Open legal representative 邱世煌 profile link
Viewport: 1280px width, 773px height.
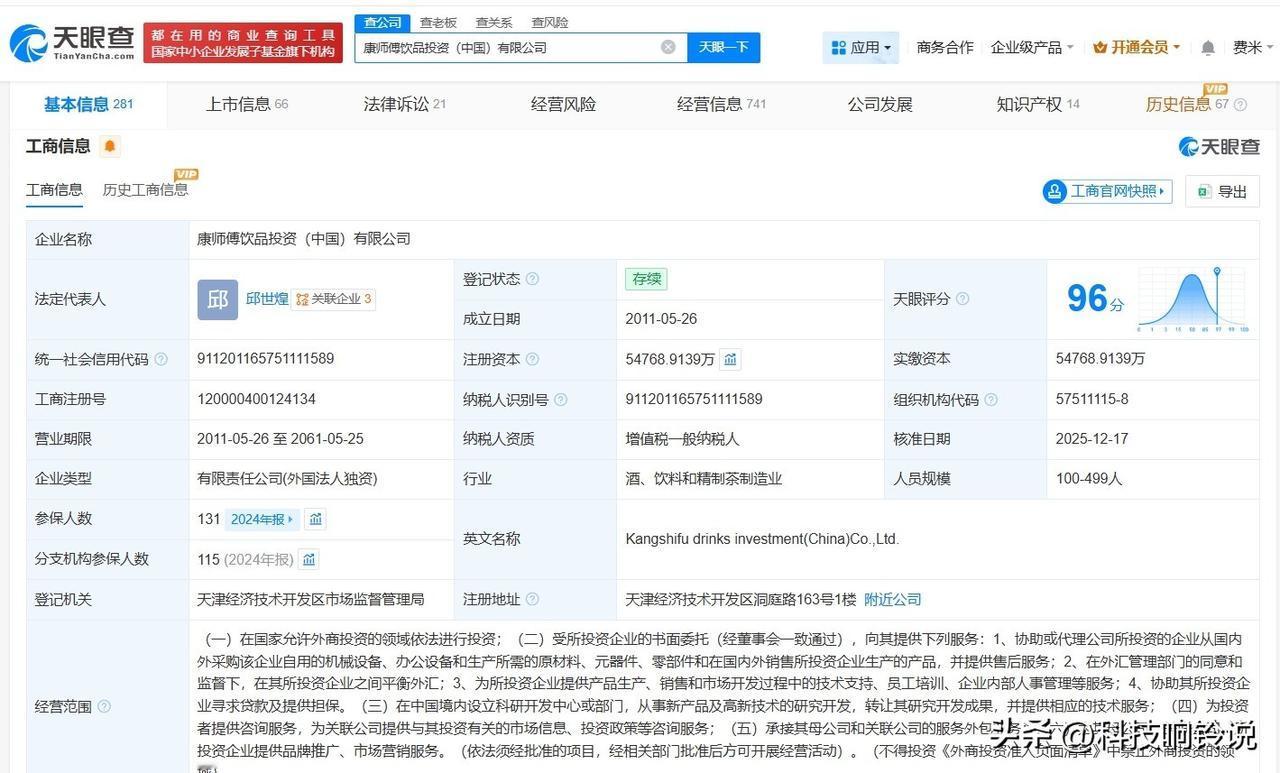point(267,298)
